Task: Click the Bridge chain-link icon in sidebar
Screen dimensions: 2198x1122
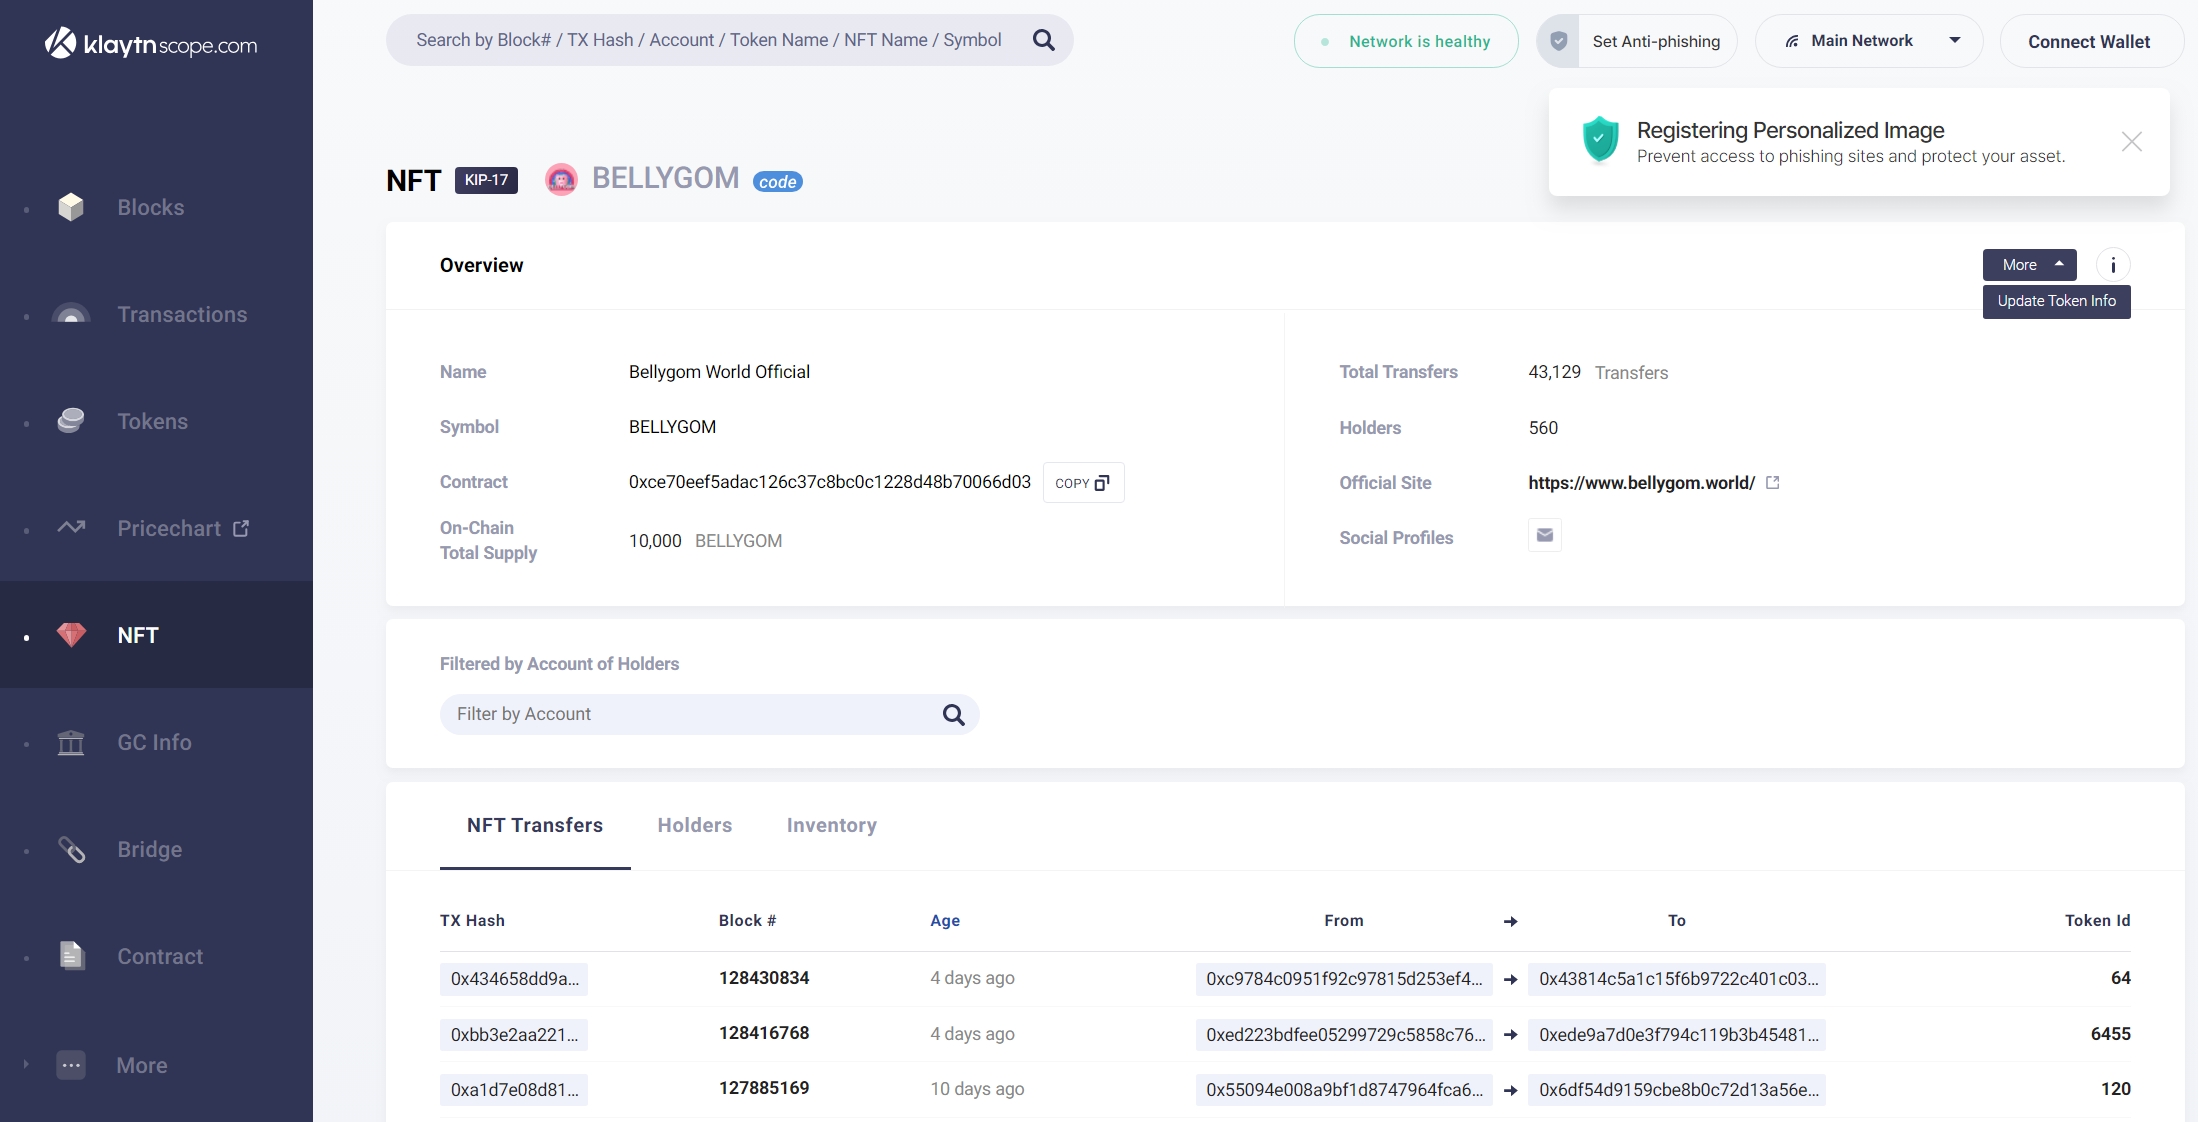Action: click(x=71, y=849)
